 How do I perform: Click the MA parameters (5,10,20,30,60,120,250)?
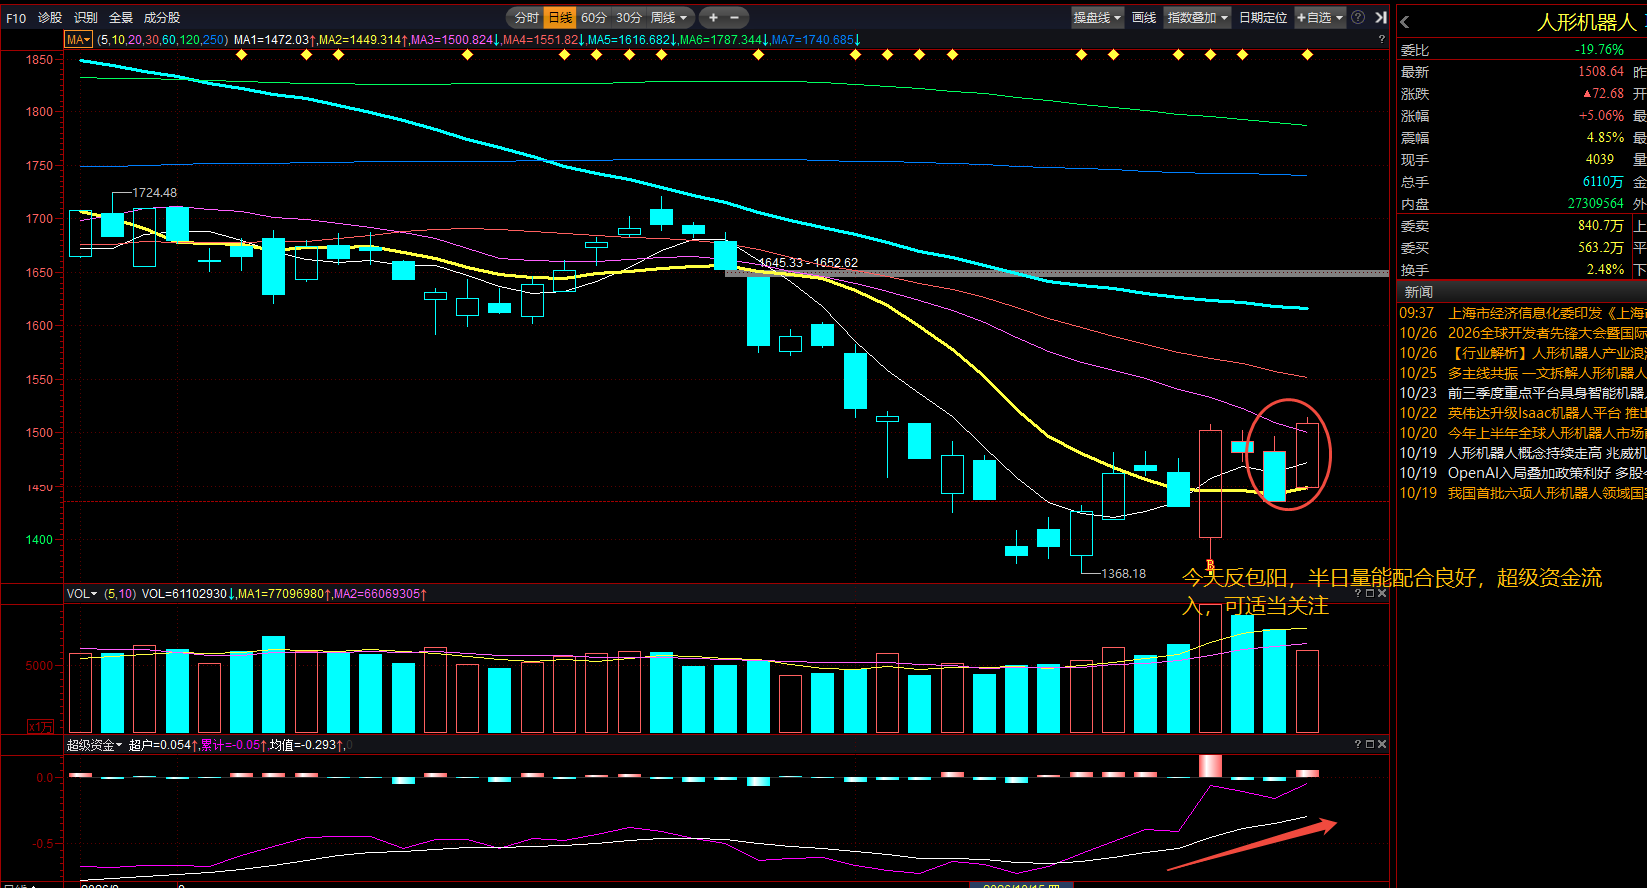tap(163, 40)
